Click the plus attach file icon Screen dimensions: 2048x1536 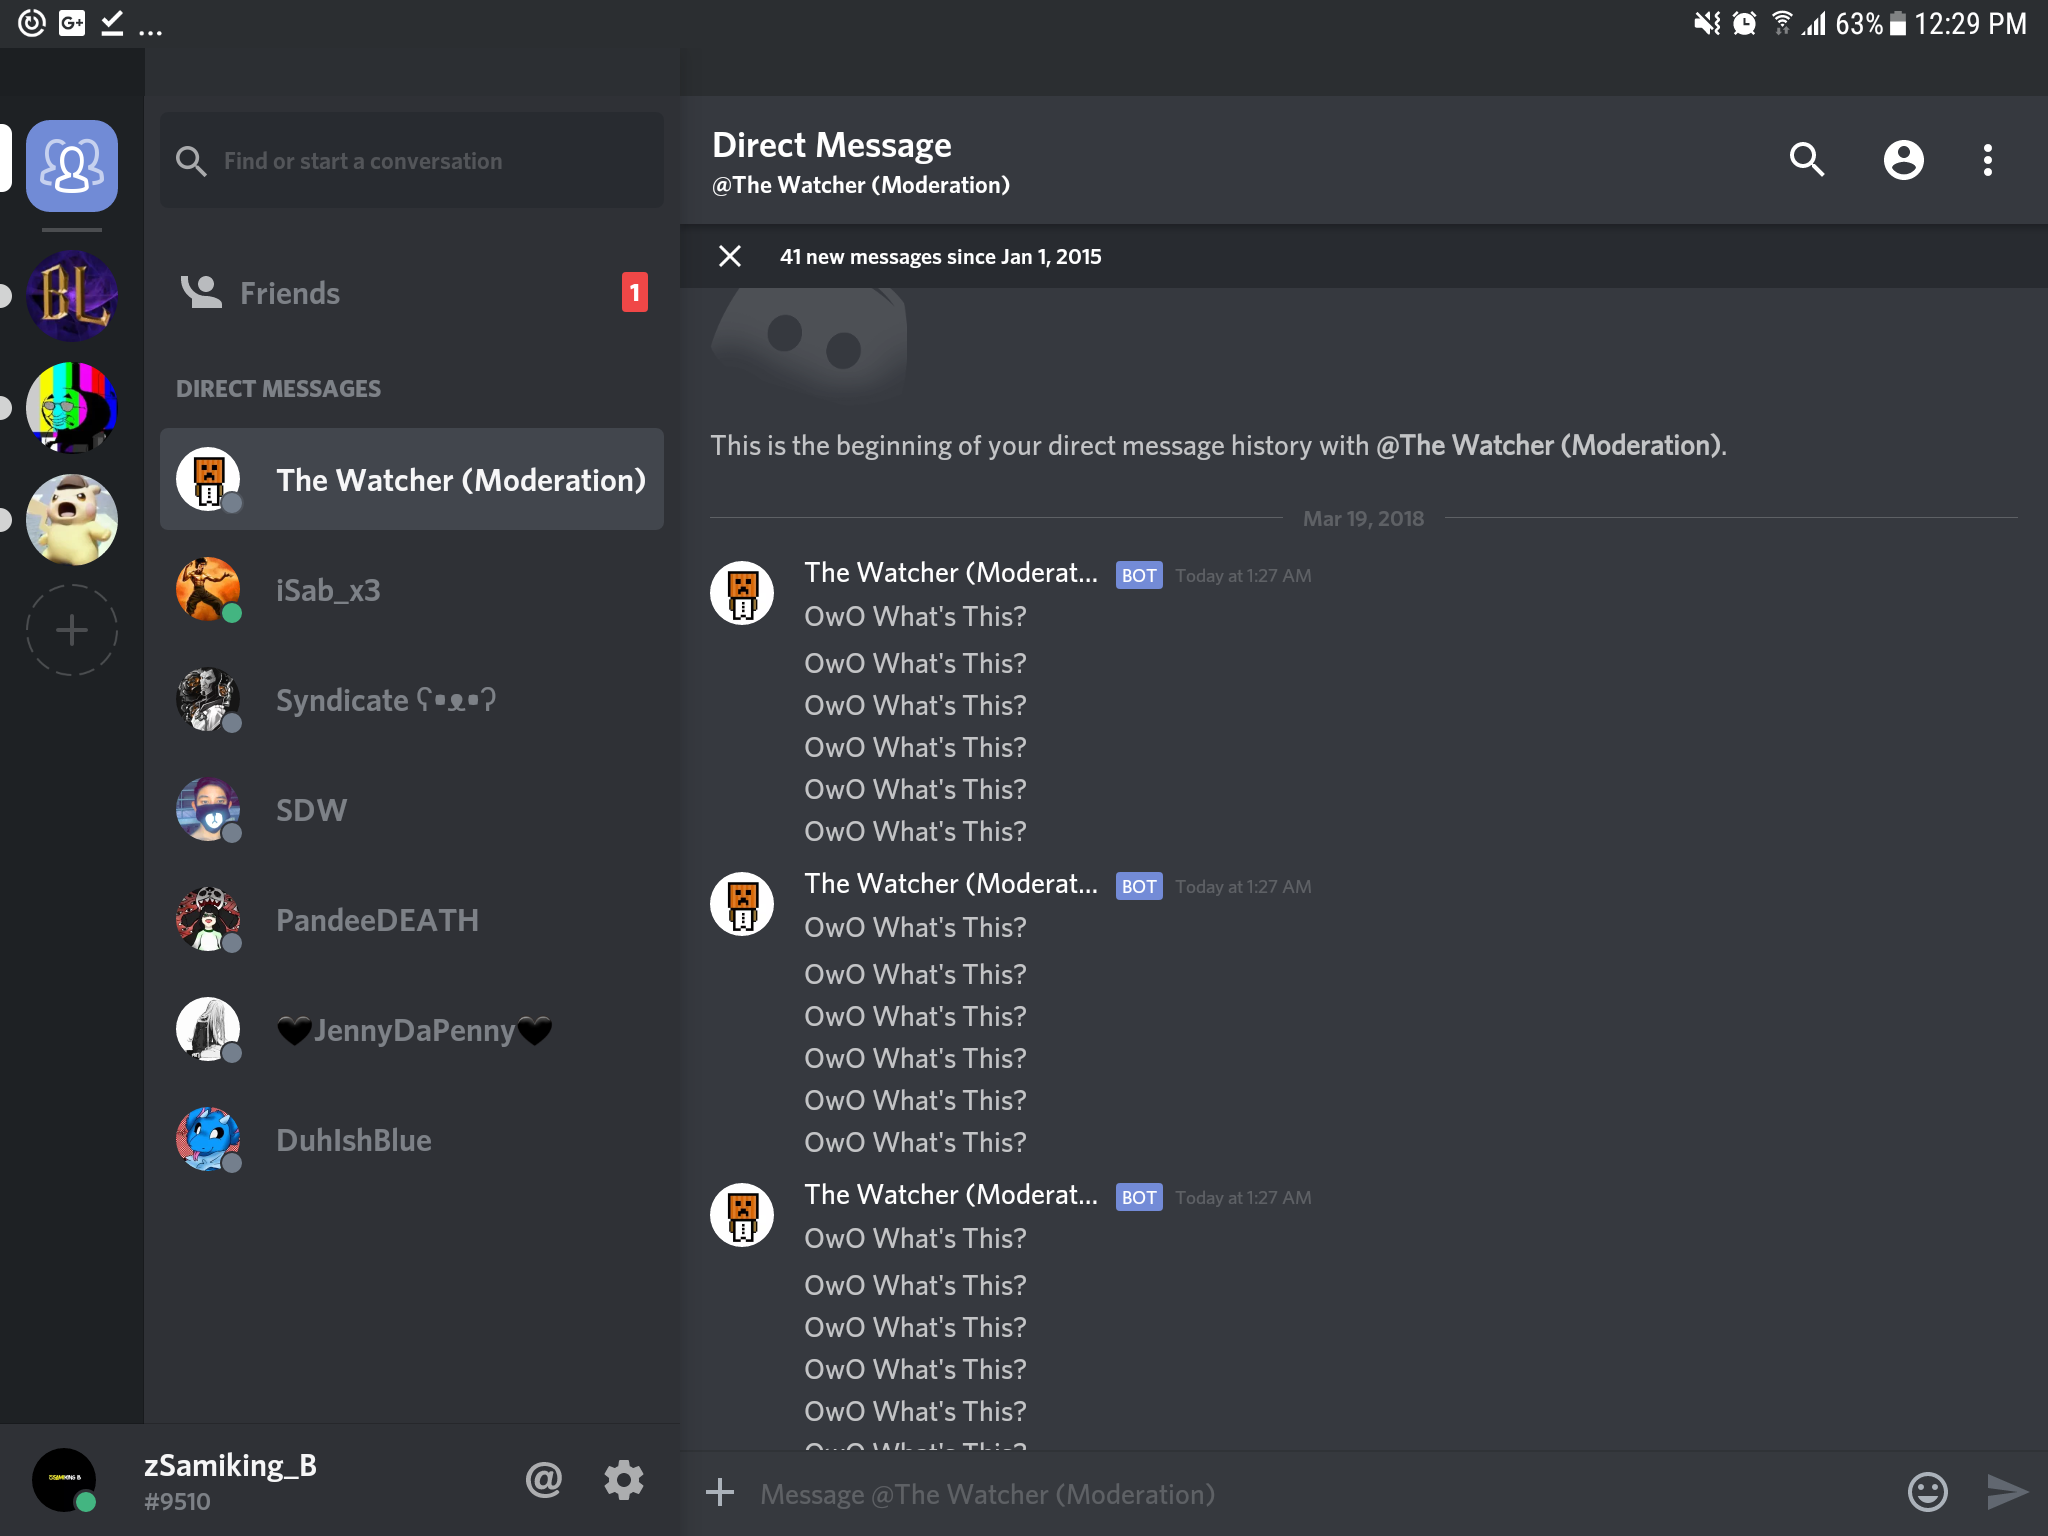pyautogui.click(x=720, y=1493)
